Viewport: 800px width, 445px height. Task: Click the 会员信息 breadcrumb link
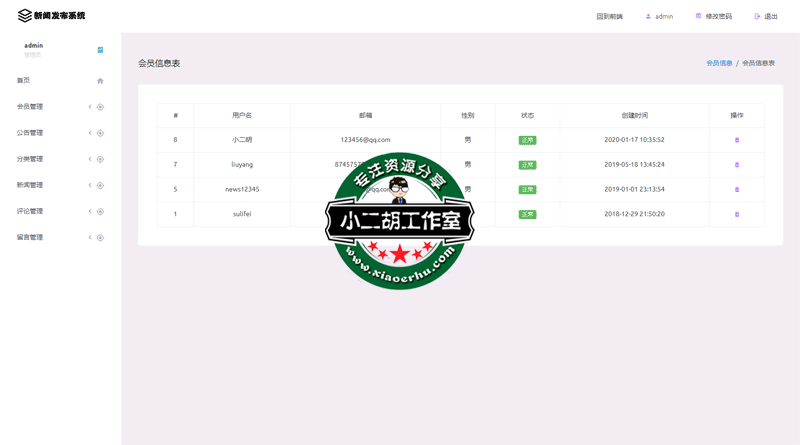(719, 63)
